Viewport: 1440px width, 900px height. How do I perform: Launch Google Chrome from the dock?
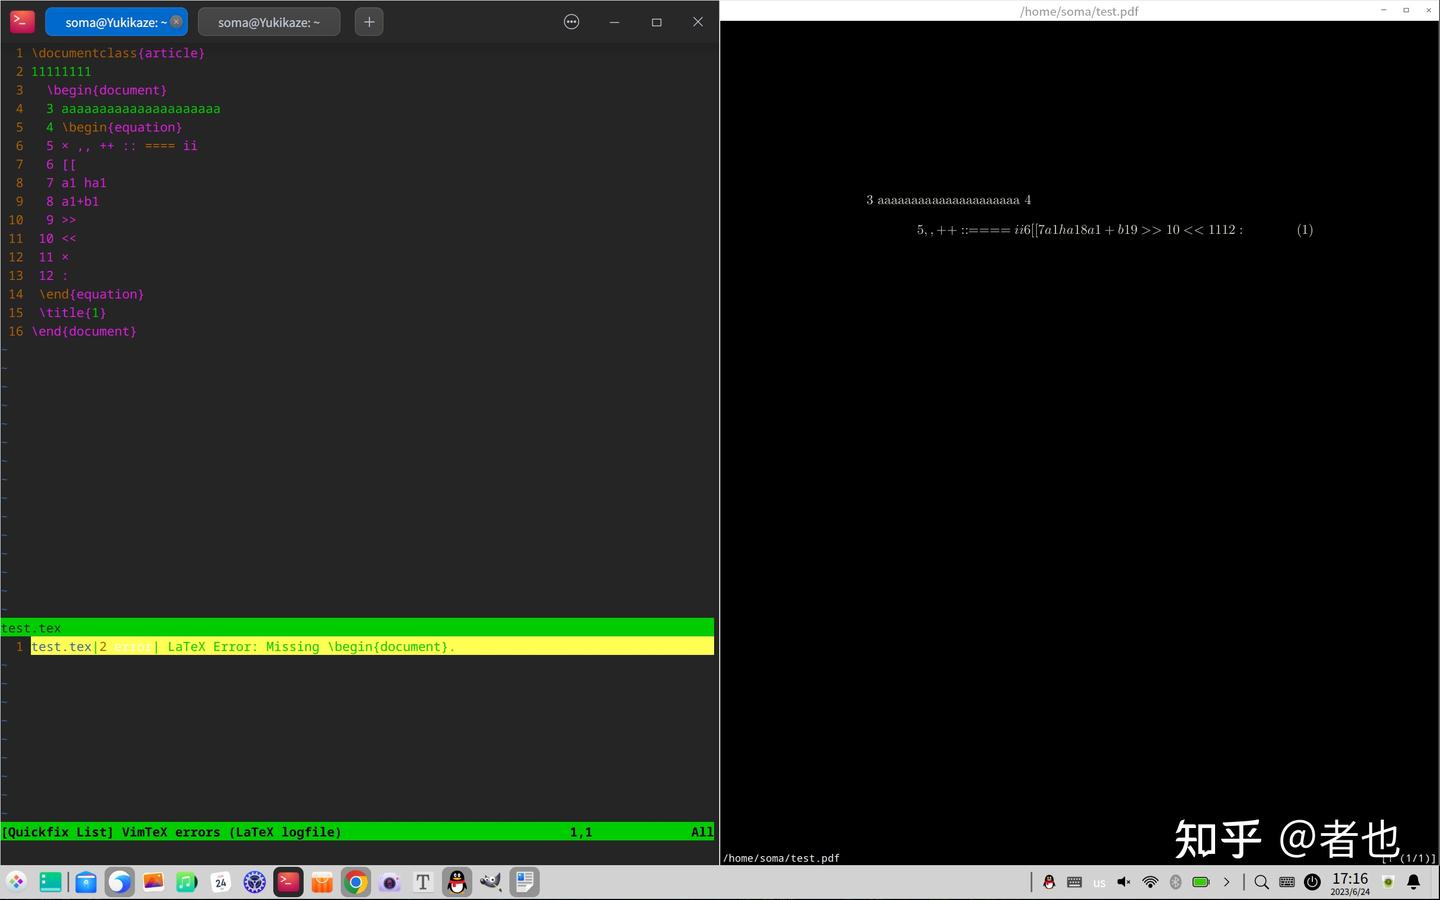pos(355,882)
